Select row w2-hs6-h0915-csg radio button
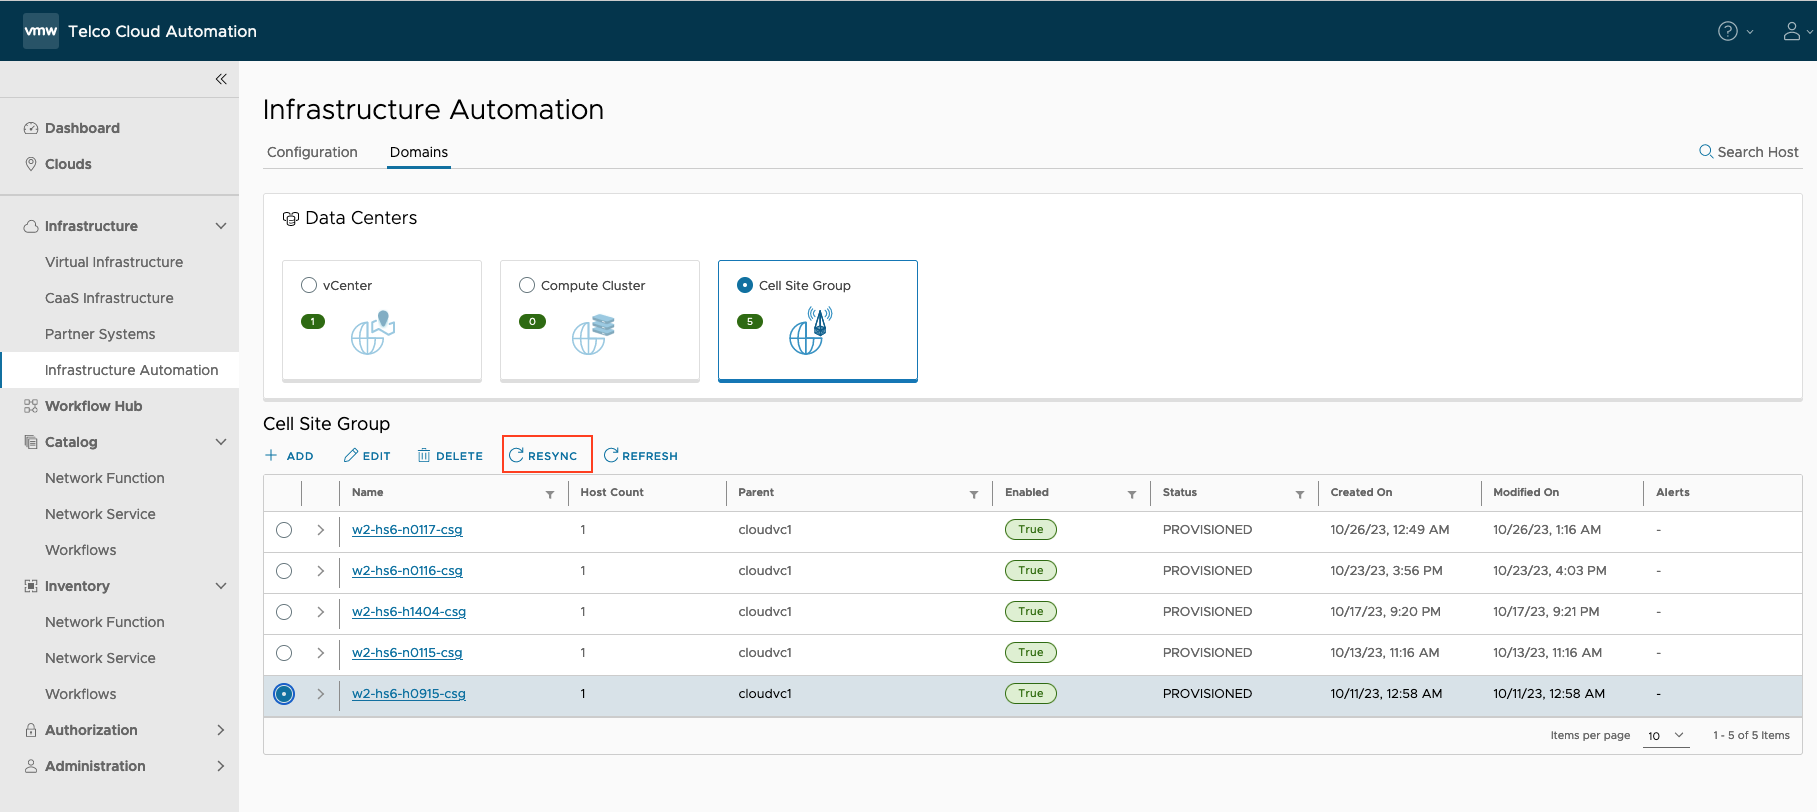Screen dimensions: 1817x812 click(284, 694)
